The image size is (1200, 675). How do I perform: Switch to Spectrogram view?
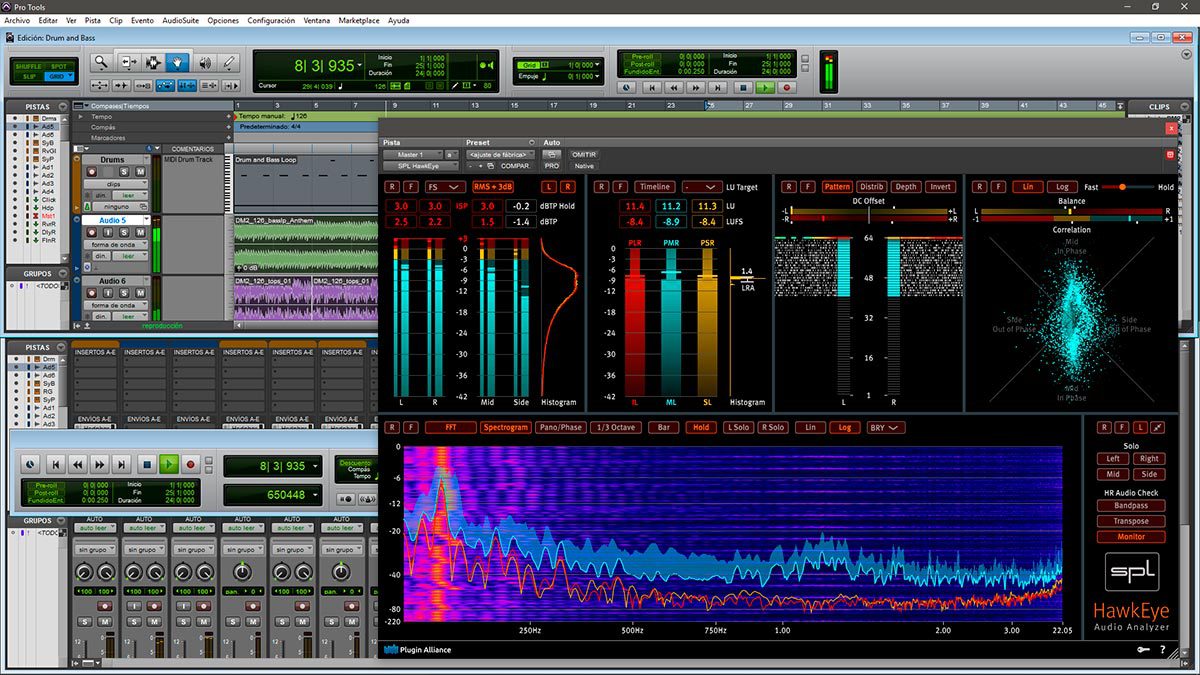[505, 427]
